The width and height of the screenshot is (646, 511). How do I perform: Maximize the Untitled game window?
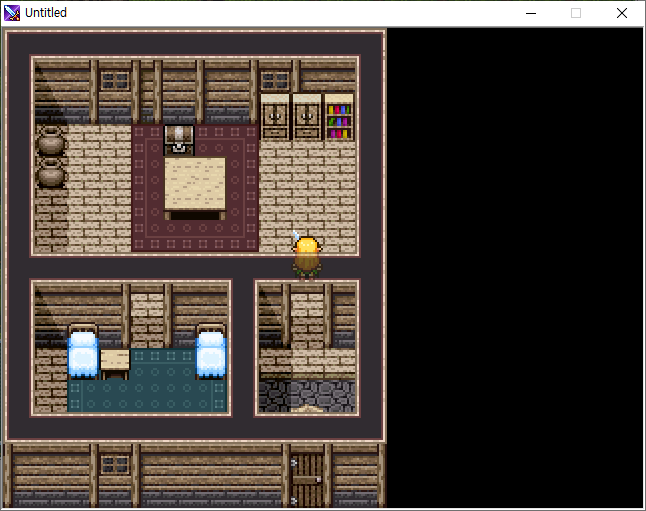[x=576, y=13]
